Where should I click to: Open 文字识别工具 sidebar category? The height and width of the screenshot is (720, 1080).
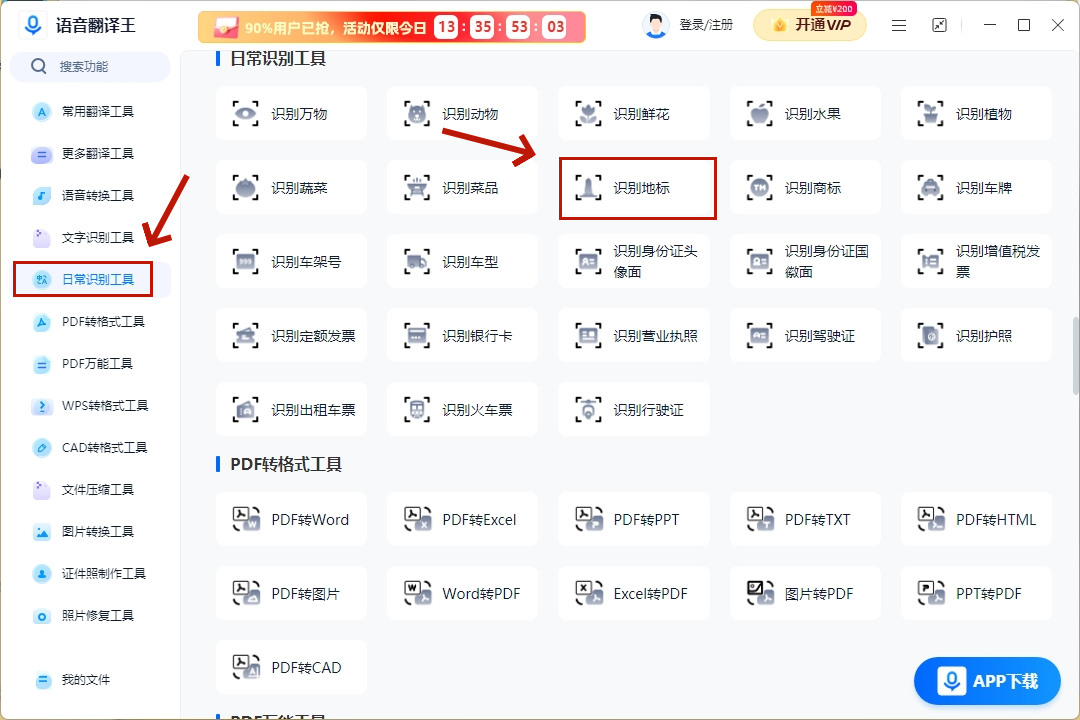click(x=90, y=238)
